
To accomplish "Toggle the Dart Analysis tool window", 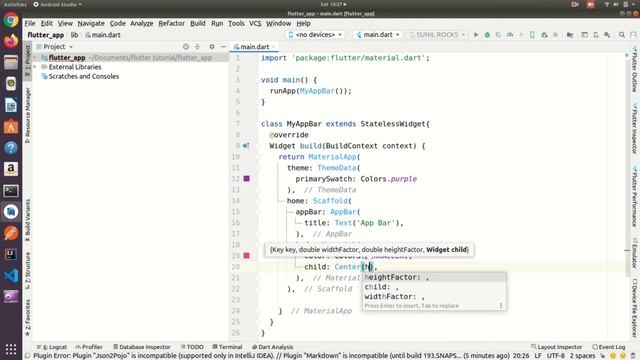I will pyautogui.click(x=273, y=347).
